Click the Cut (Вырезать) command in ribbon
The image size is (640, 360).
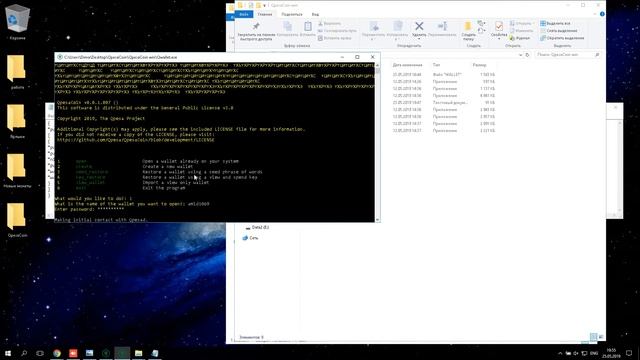coord(330,24)
